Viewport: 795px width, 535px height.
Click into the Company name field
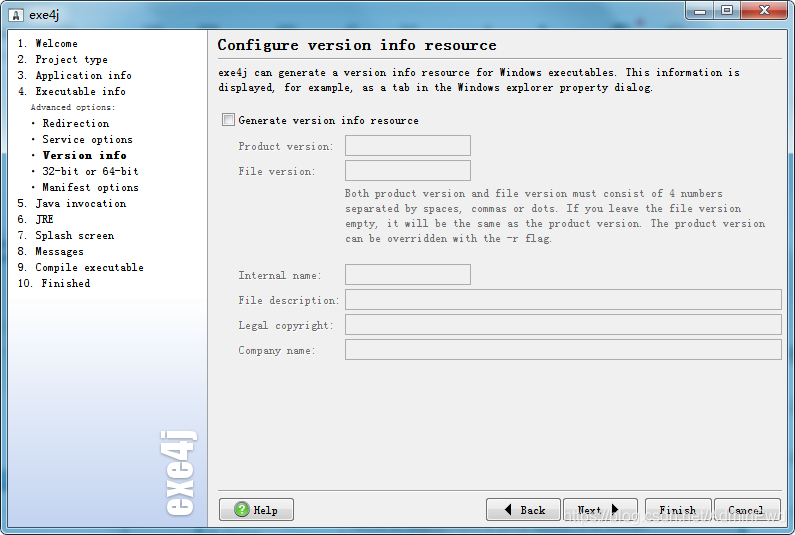[x=563, y=349]
